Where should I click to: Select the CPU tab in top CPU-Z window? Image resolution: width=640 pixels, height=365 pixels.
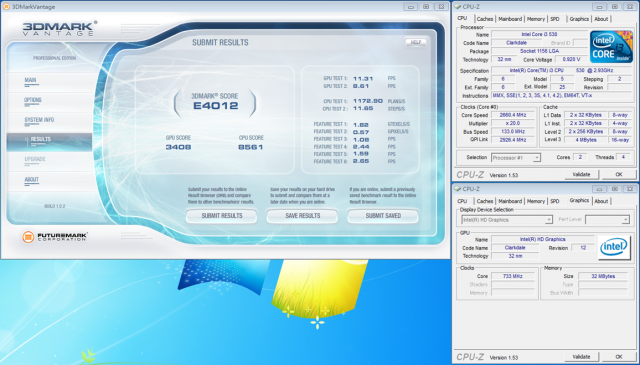(462, 18)
